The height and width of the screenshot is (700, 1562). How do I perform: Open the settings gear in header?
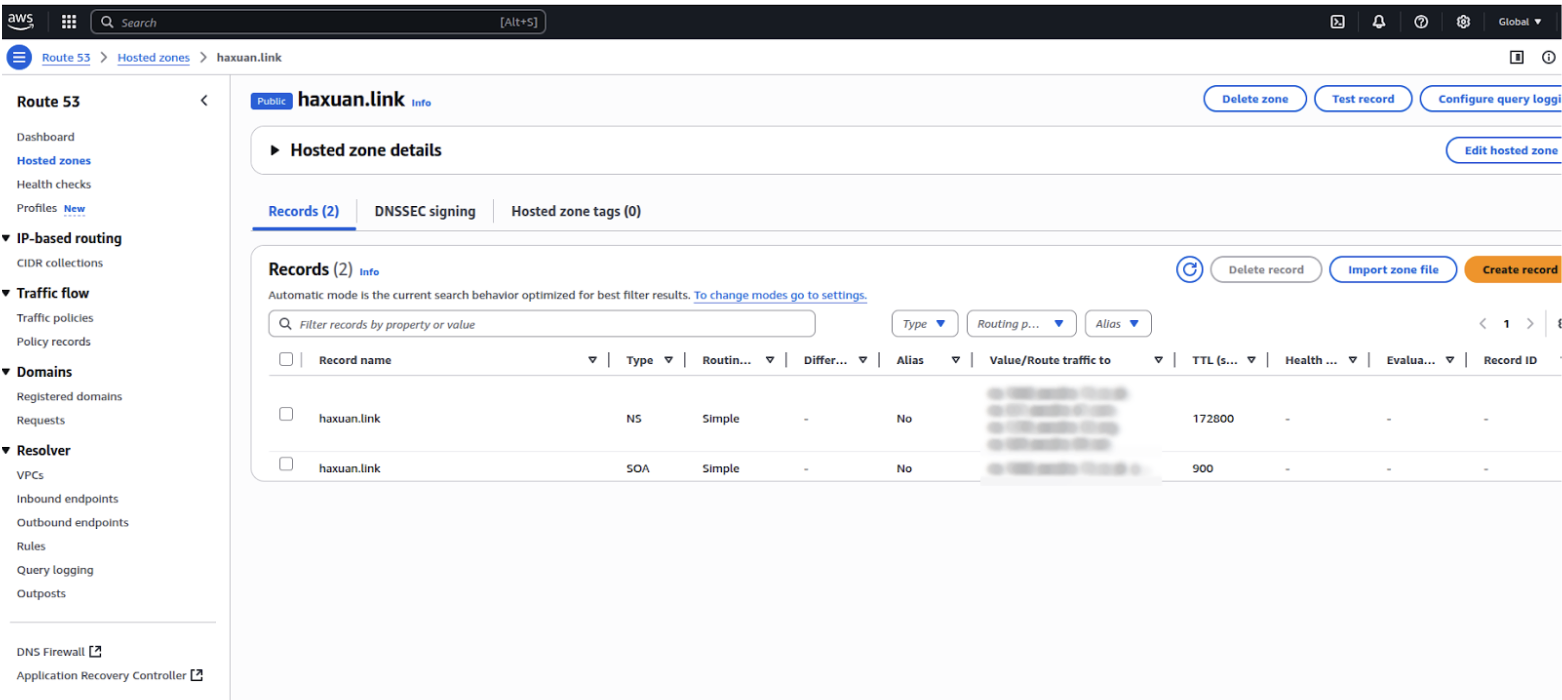click(x=1463, y=21)
